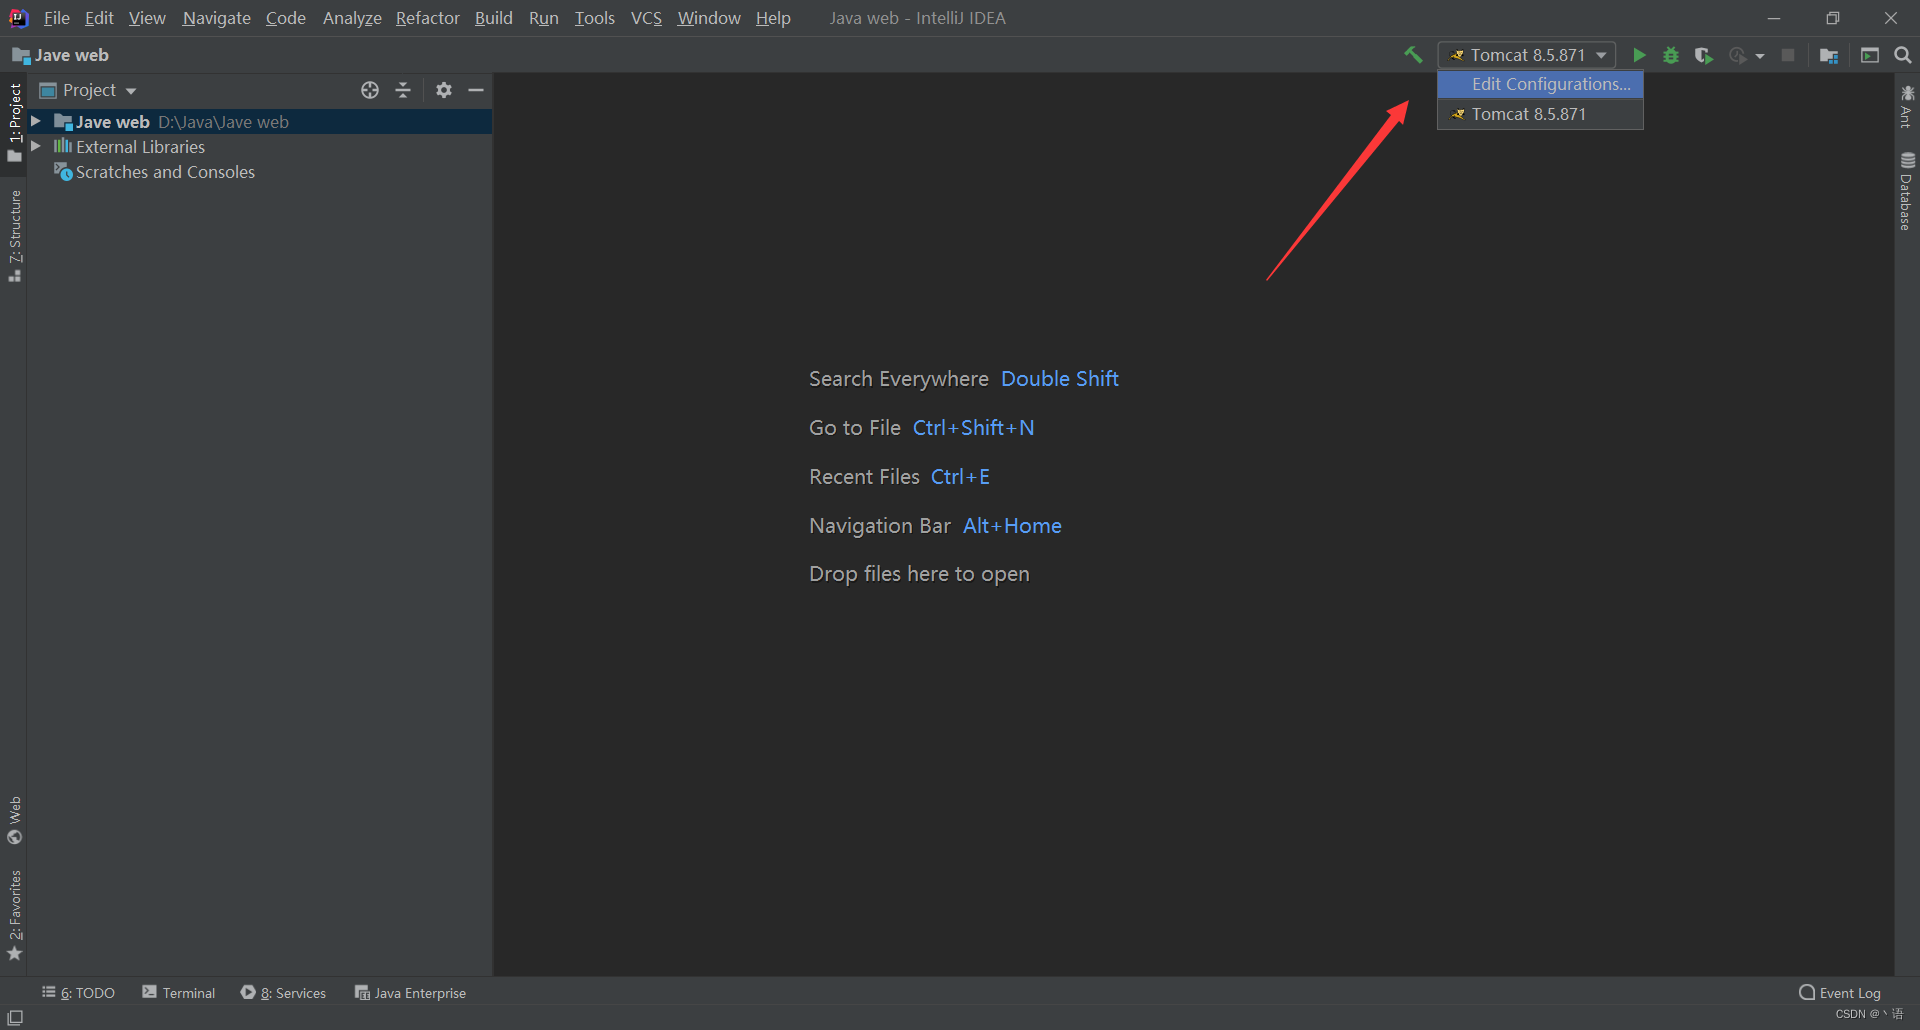Expand the Jave web project node
The height and width of the screenshot is (1030, 1920).
(x=35, y=121)
